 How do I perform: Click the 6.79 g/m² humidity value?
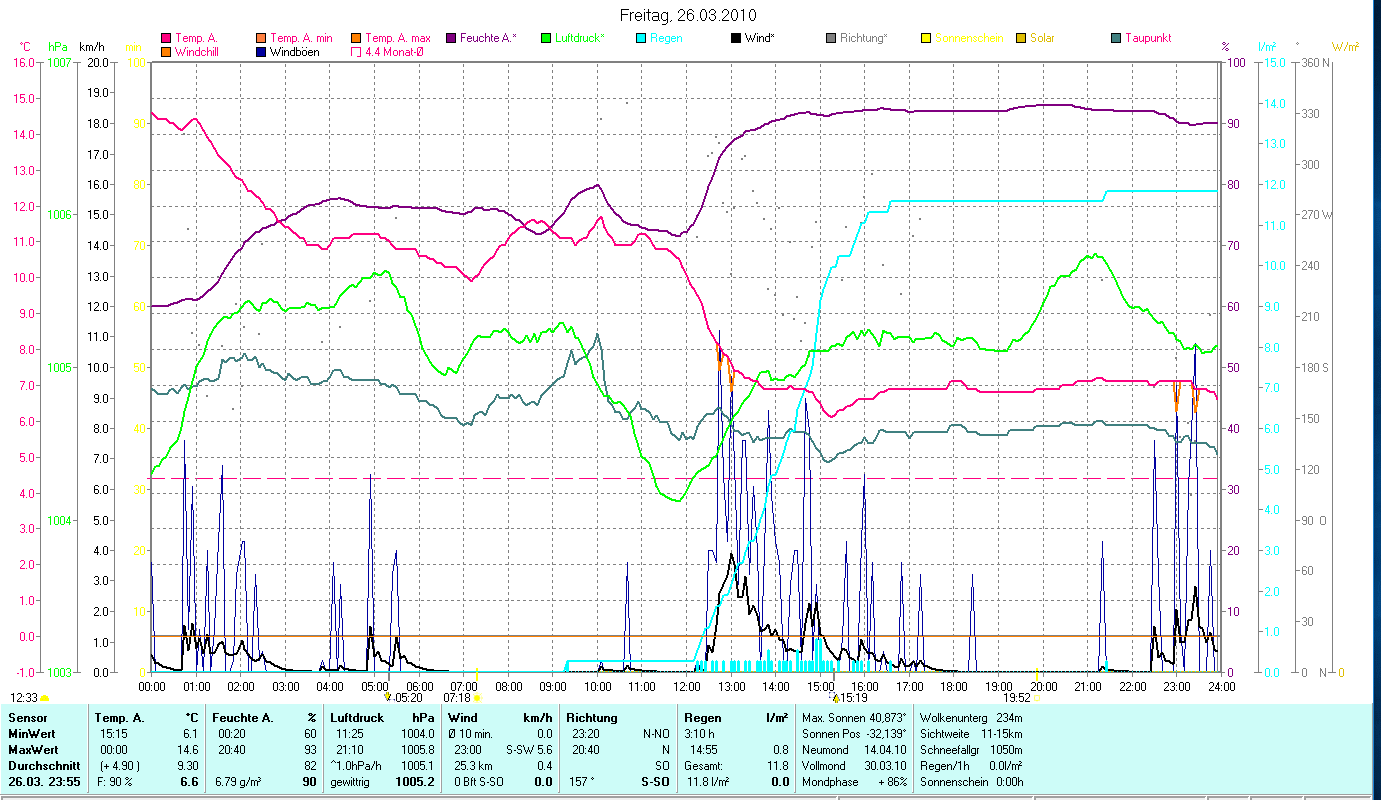[x=238, y=781]
